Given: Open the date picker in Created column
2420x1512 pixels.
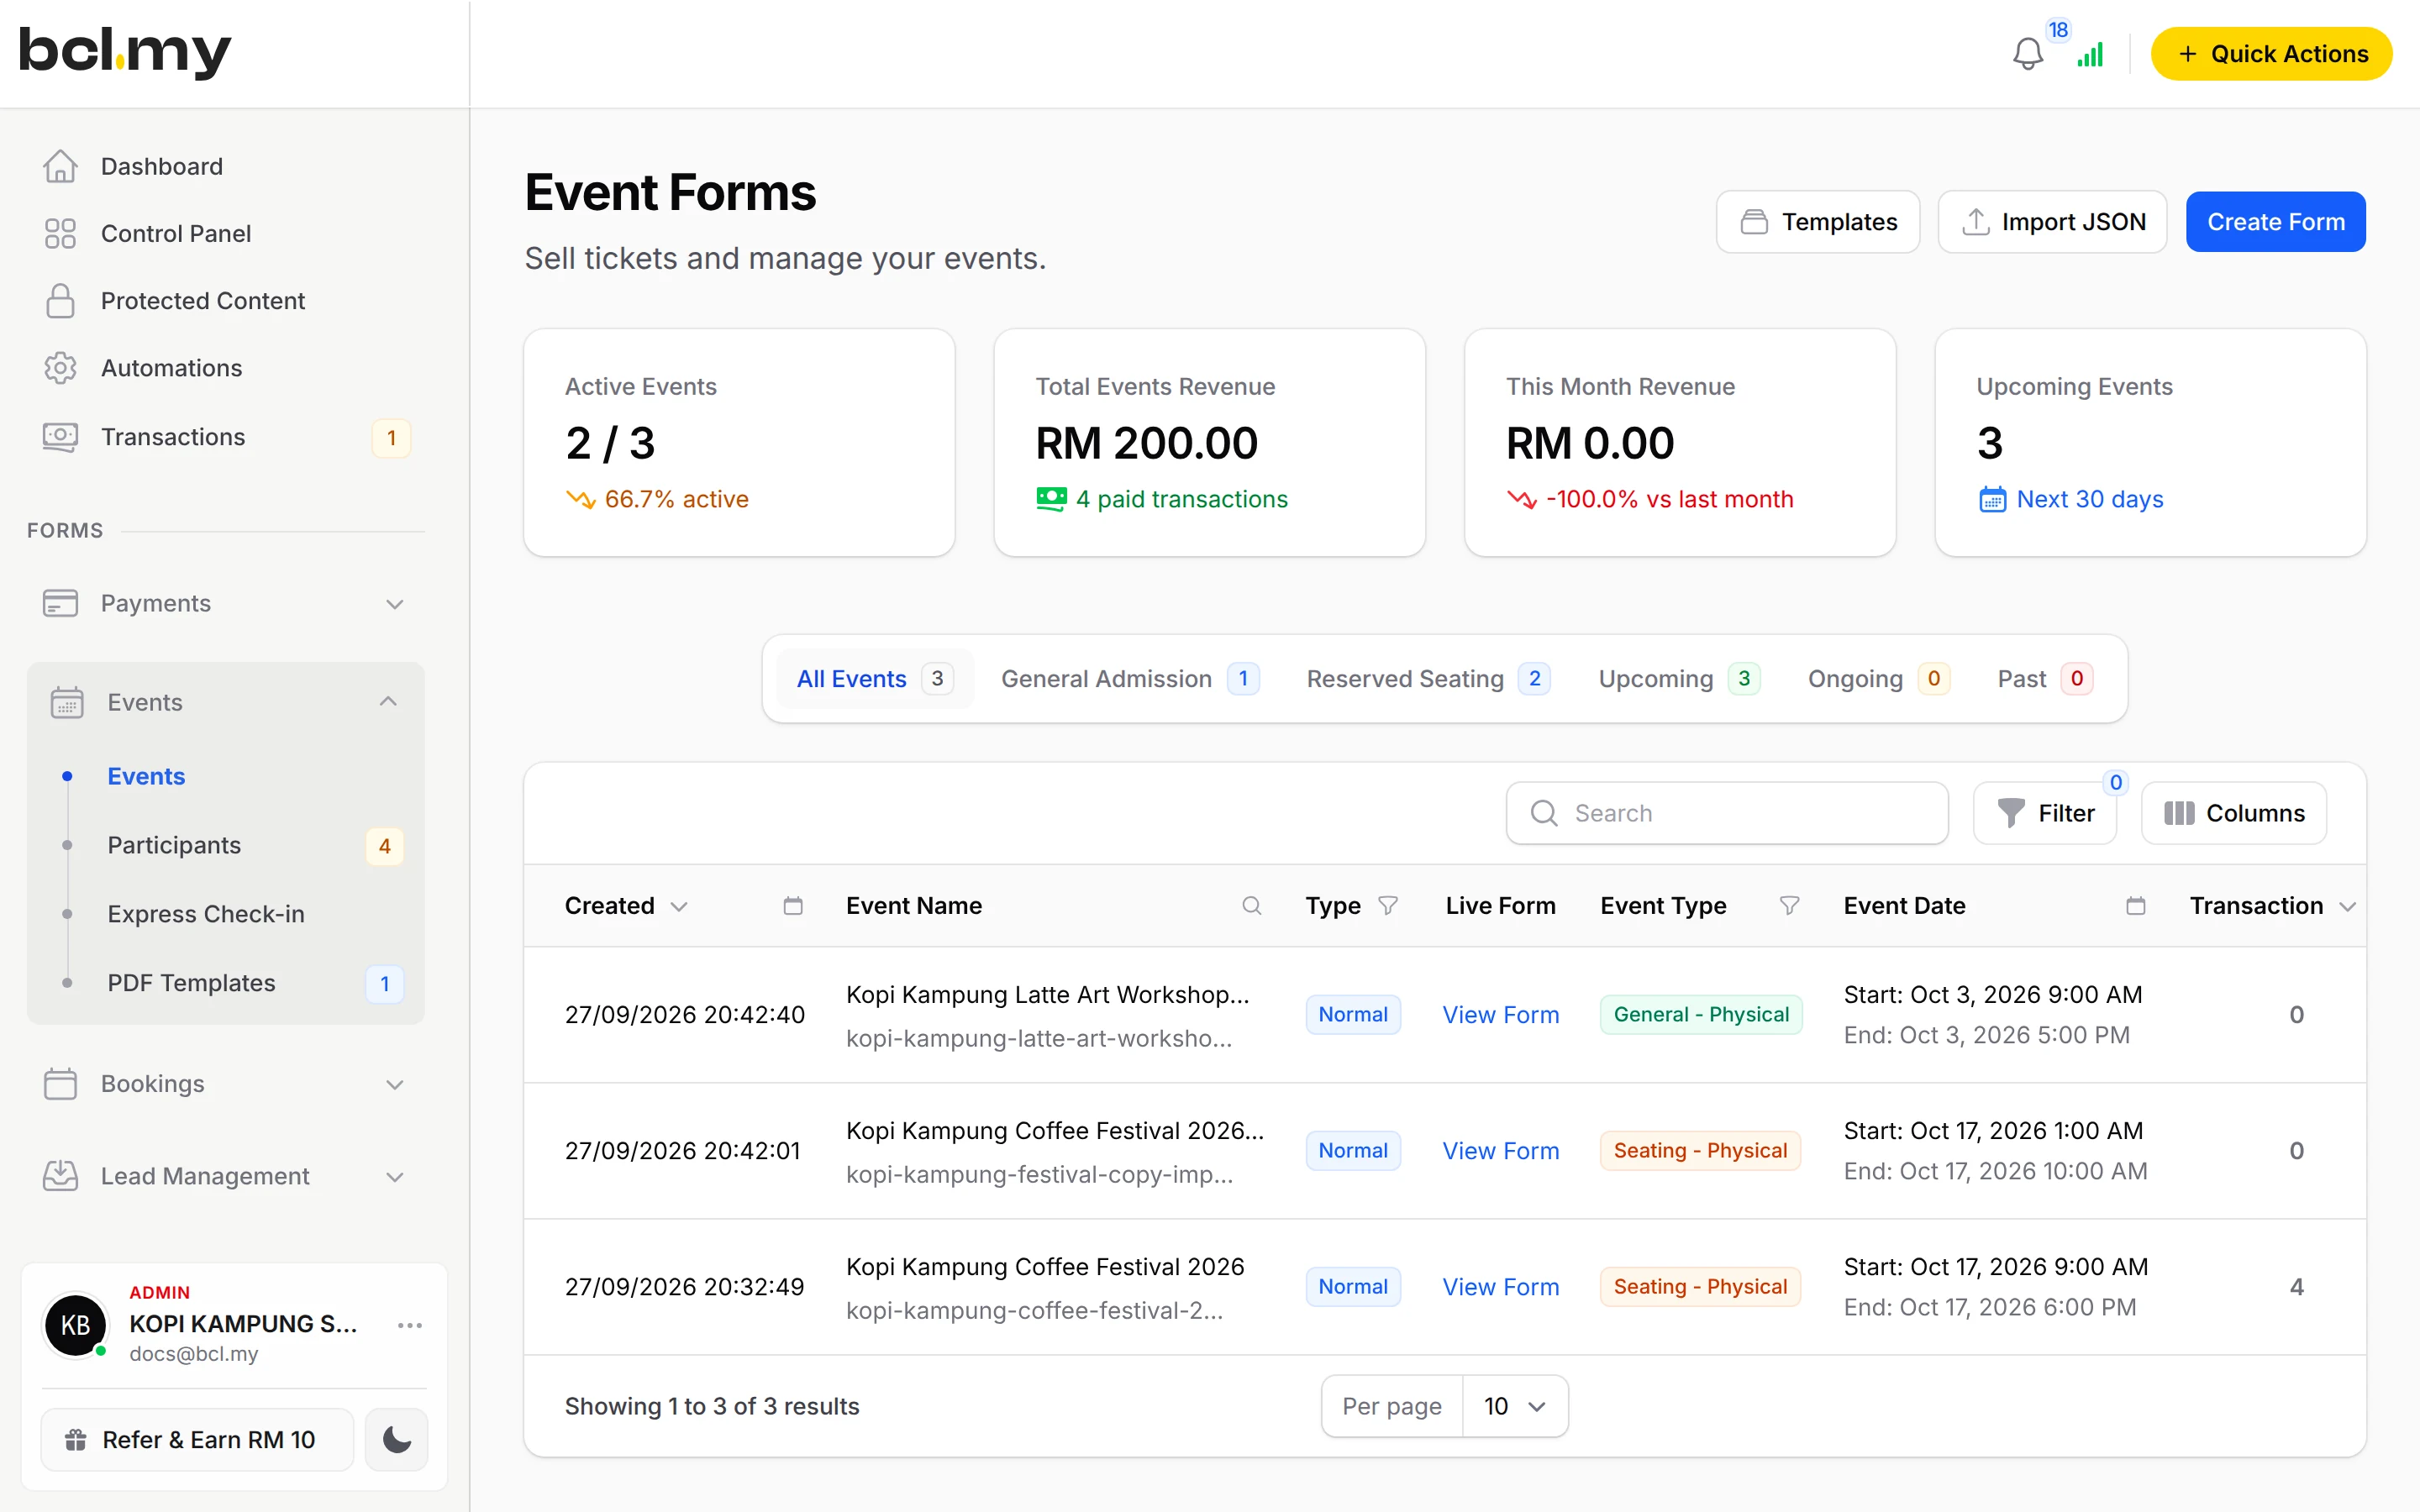Looking at the screenshot, I should coord(793,905).
